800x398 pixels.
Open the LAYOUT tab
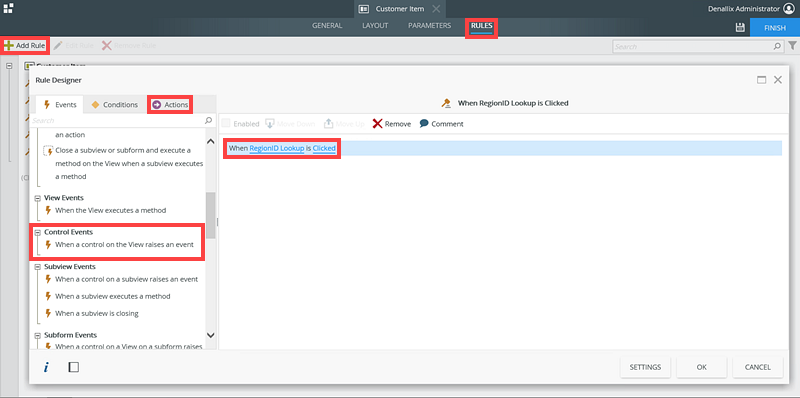tap(375, 26)
